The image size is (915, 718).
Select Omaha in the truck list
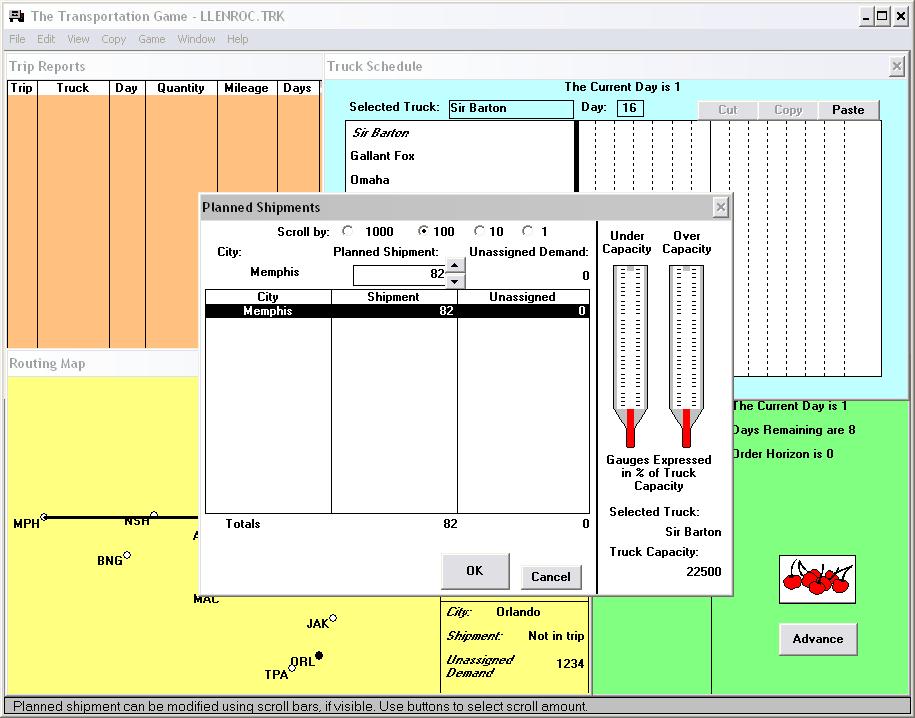click(x=369, y=180)
